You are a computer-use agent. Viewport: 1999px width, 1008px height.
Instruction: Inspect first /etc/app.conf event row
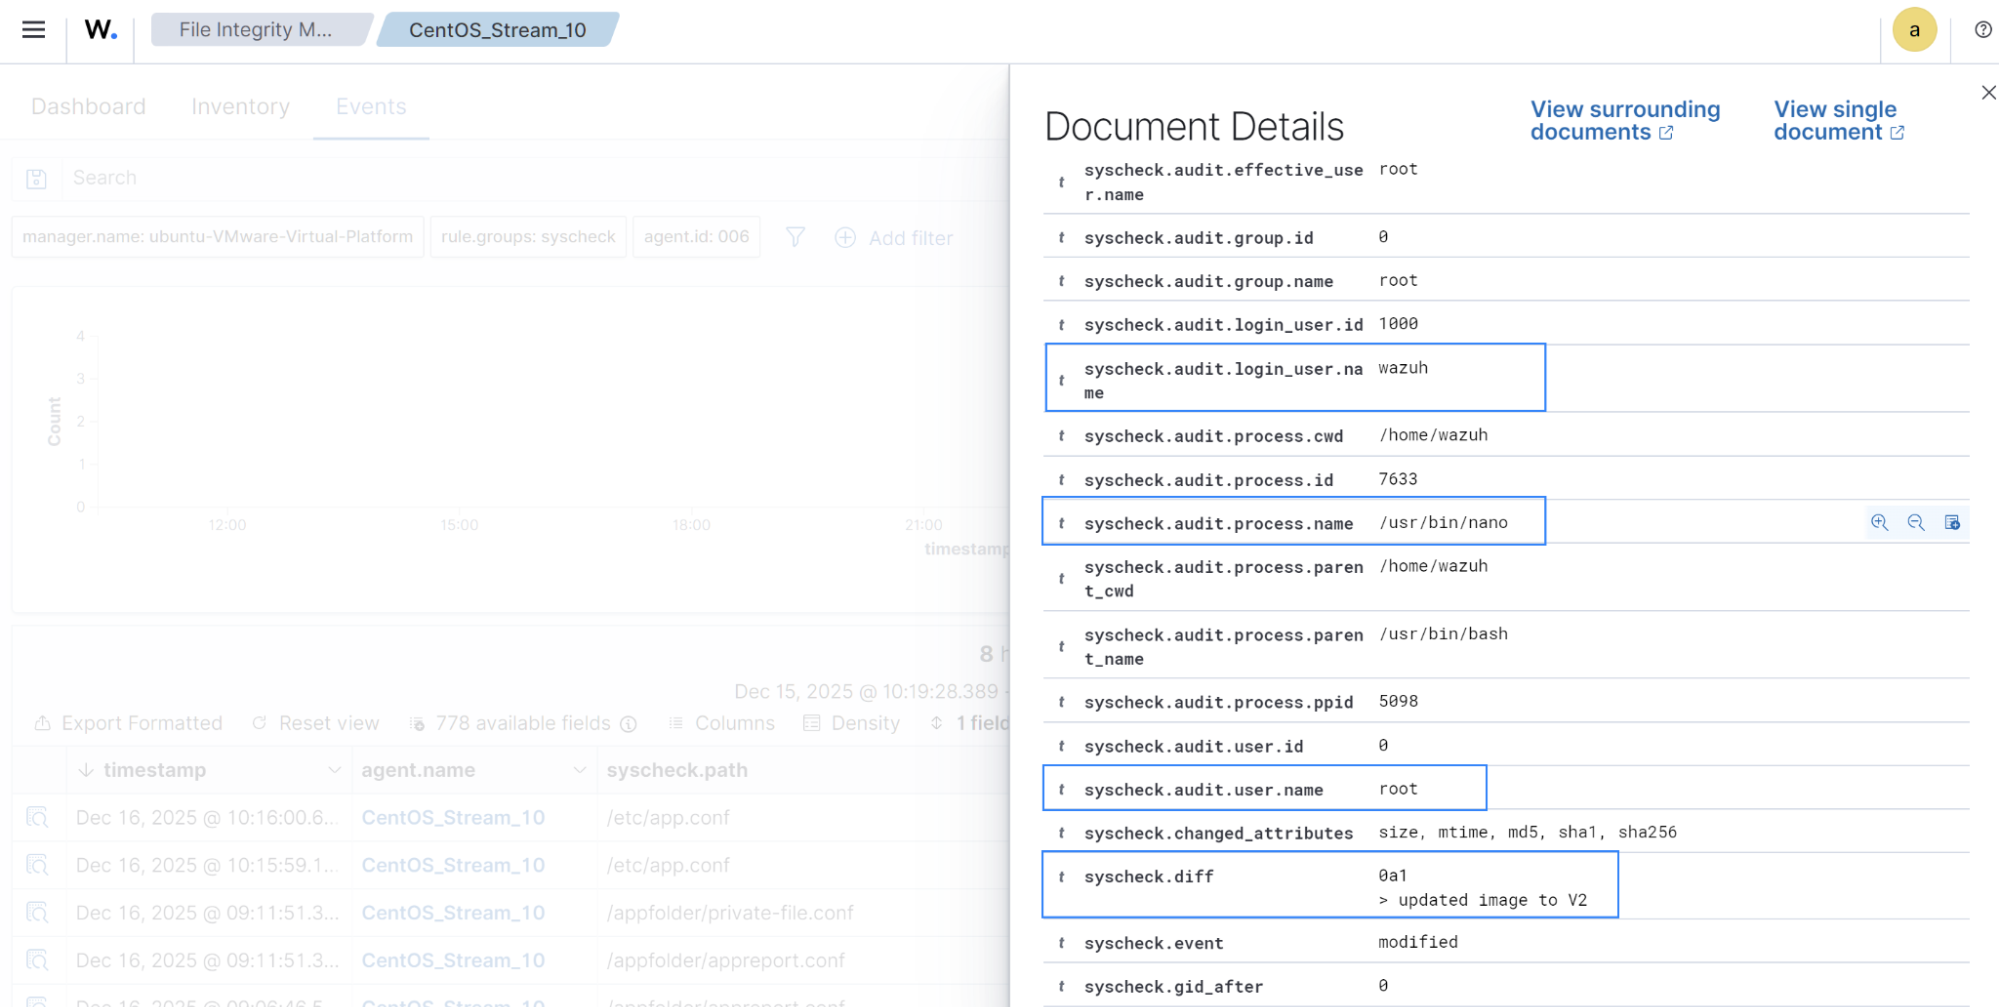click(37, 818)
